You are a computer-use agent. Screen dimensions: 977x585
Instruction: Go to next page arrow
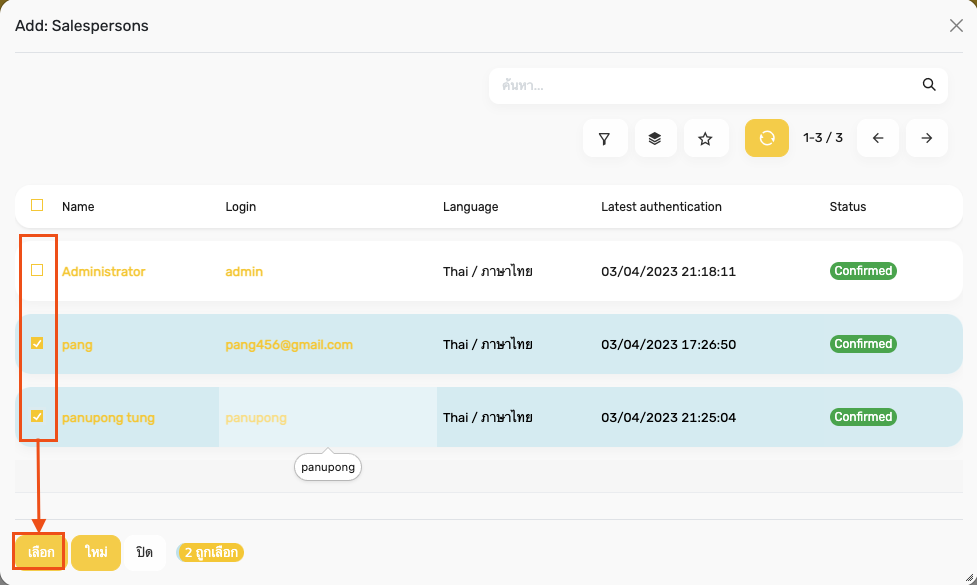click(x=927, y=138)
